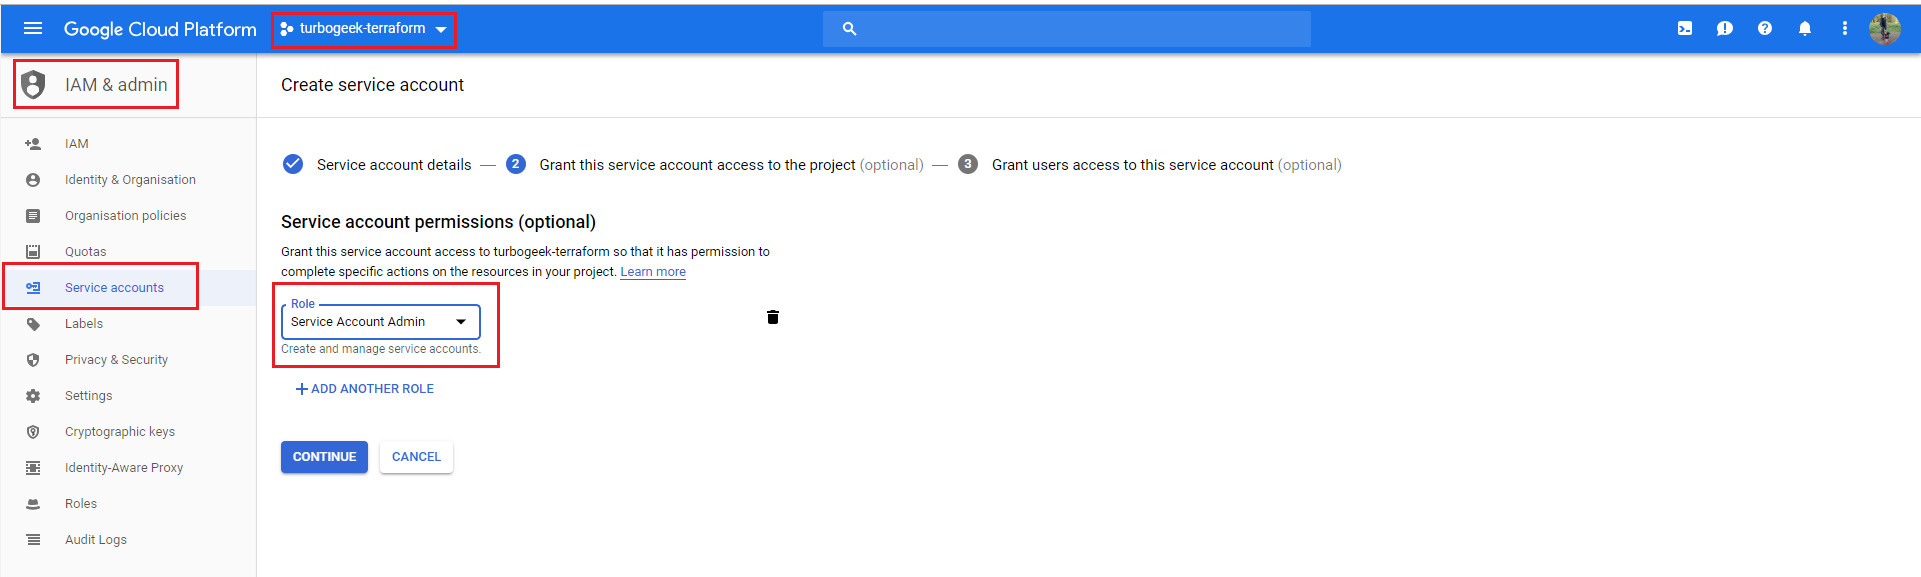Open the hamburger navigation menu

[33, 28]
